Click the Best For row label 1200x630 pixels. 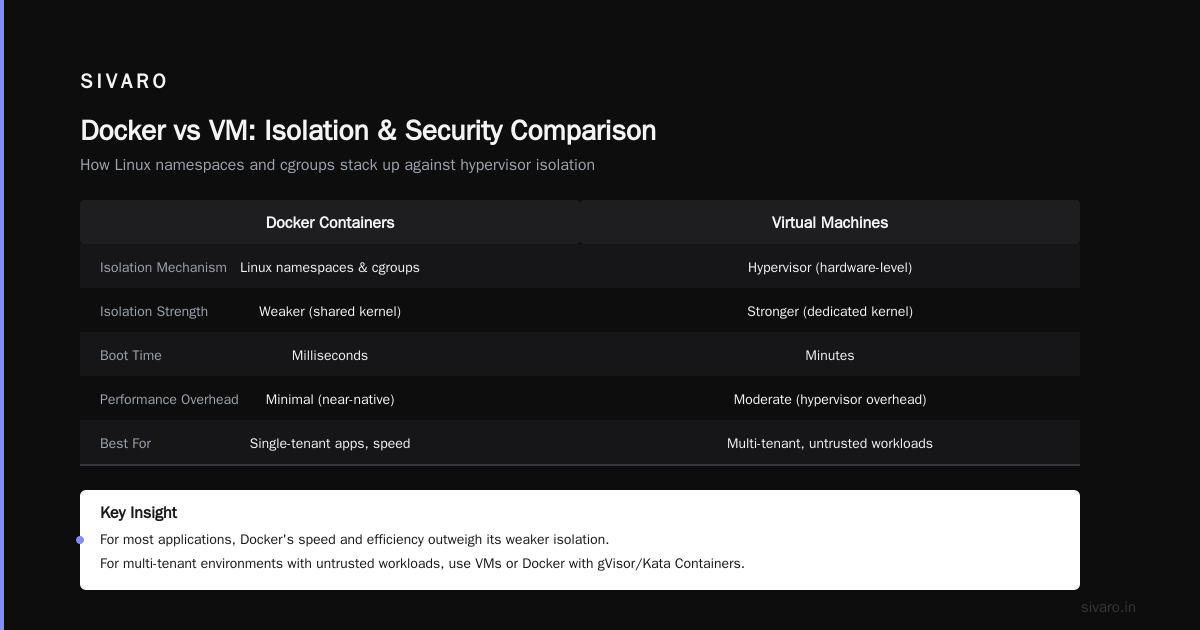(x=125, y=444)
